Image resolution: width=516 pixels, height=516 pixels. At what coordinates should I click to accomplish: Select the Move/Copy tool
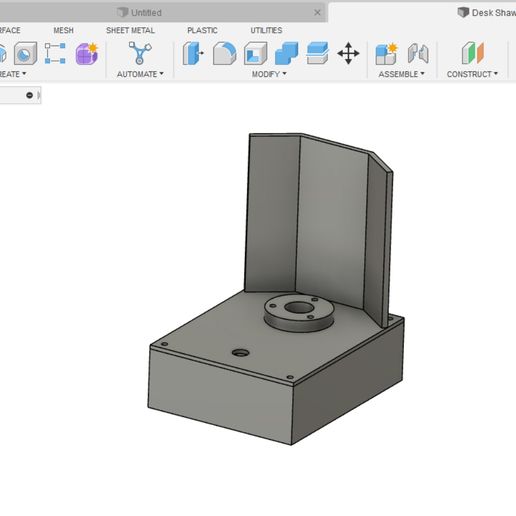pos(348,53)
